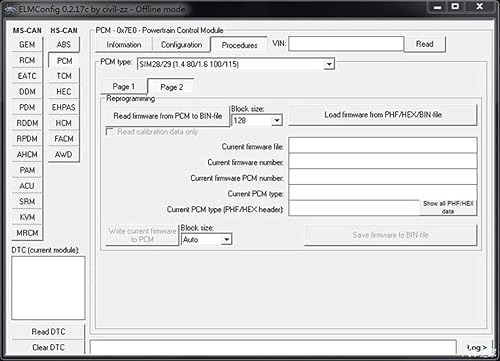
Task: Click Current firmware PCM number field
Action: pyautogui.click(x=383, y=177)
